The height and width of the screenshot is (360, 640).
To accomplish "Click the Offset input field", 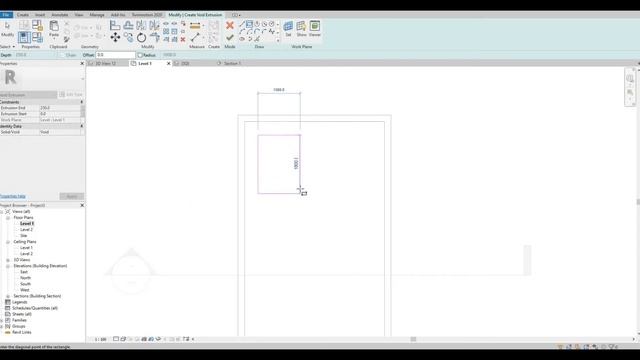I will click(x=116, y=55).
